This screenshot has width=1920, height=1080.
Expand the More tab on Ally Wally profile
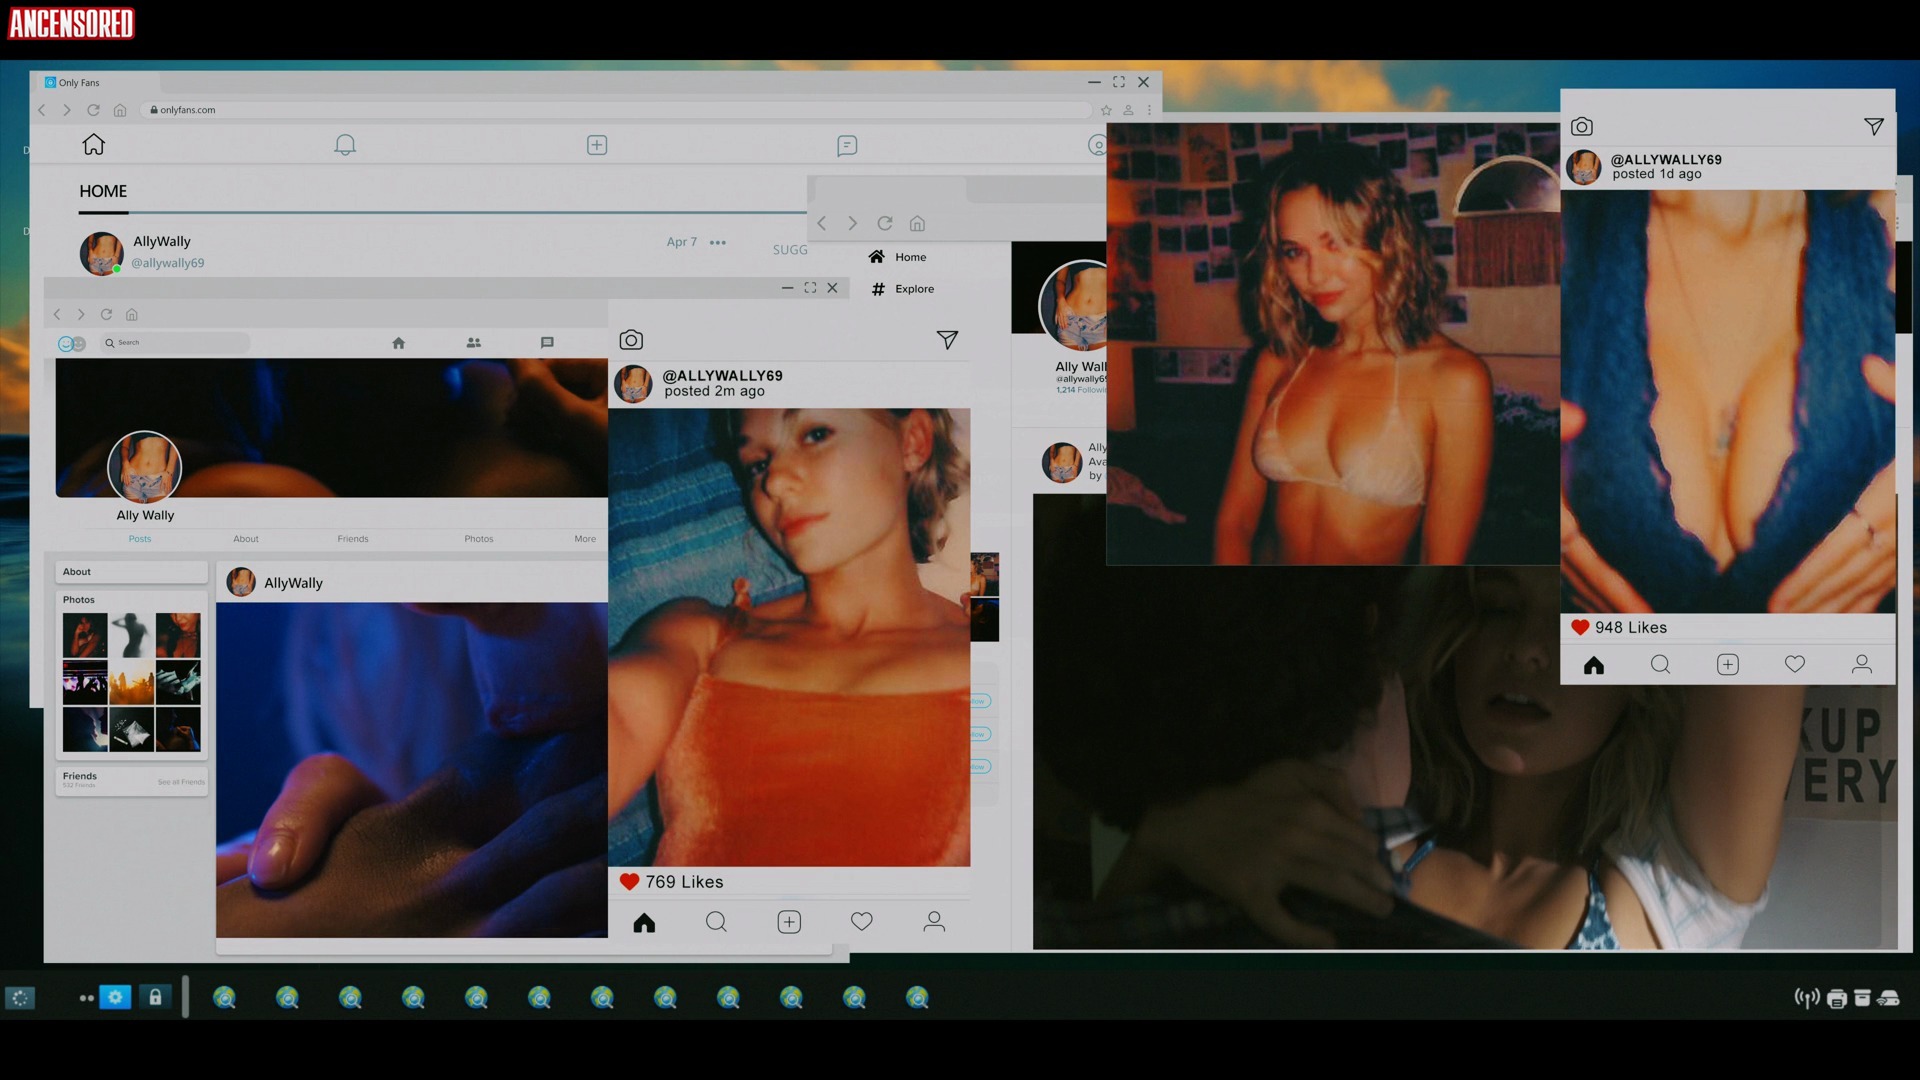(x=585, y=539)
